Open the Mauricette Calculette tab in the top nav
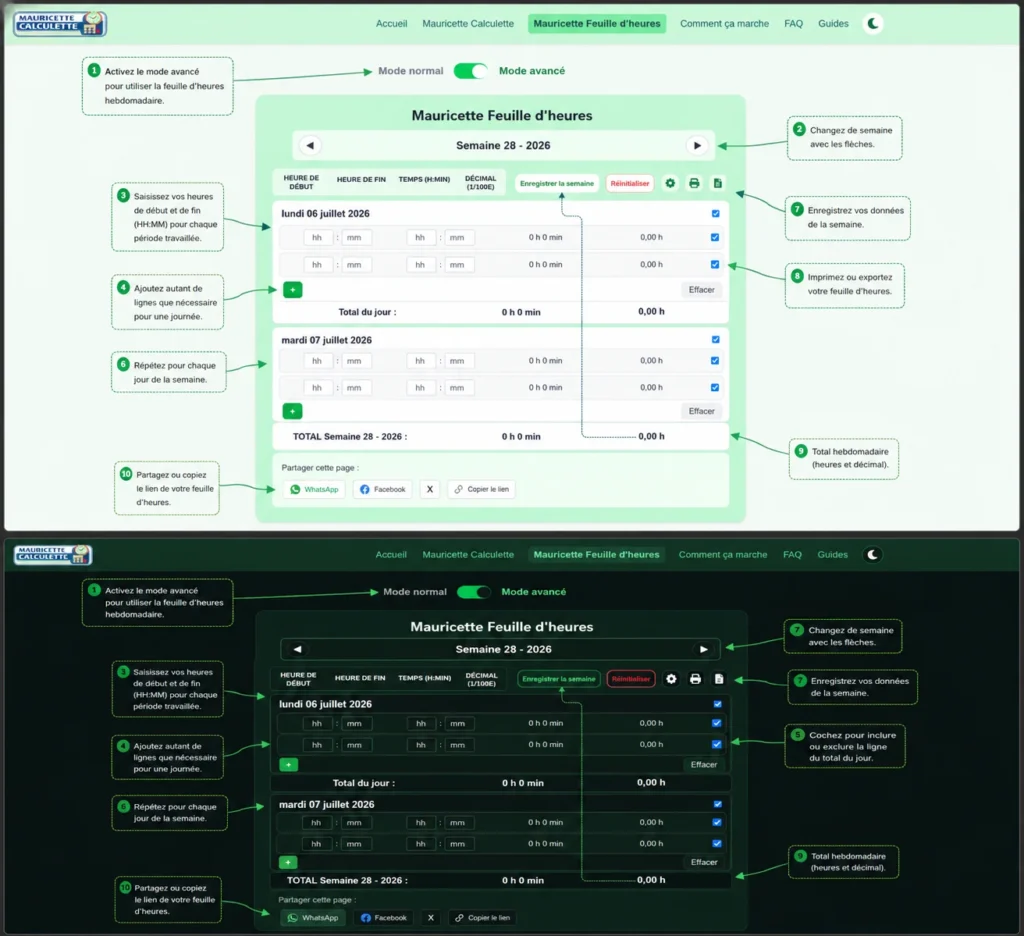Screen dimensions: 1024x936 pyautogui.click(x=468, y=24)
